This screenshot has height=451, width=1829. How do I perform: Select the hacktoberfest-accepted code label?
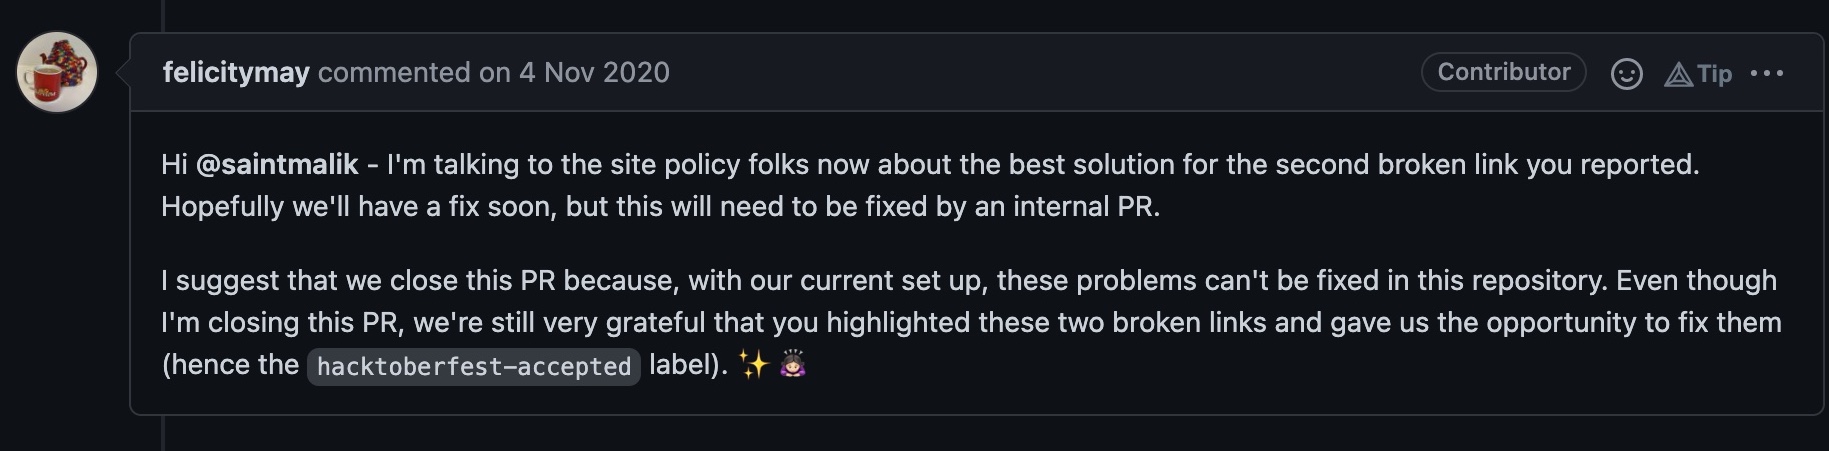pos(474,367)
